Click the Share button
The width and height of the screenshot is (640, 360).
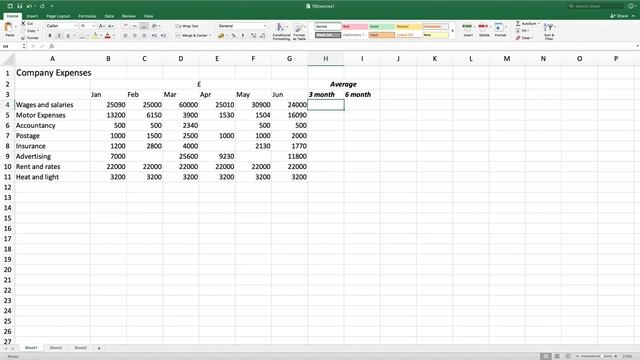pos(619,16)
